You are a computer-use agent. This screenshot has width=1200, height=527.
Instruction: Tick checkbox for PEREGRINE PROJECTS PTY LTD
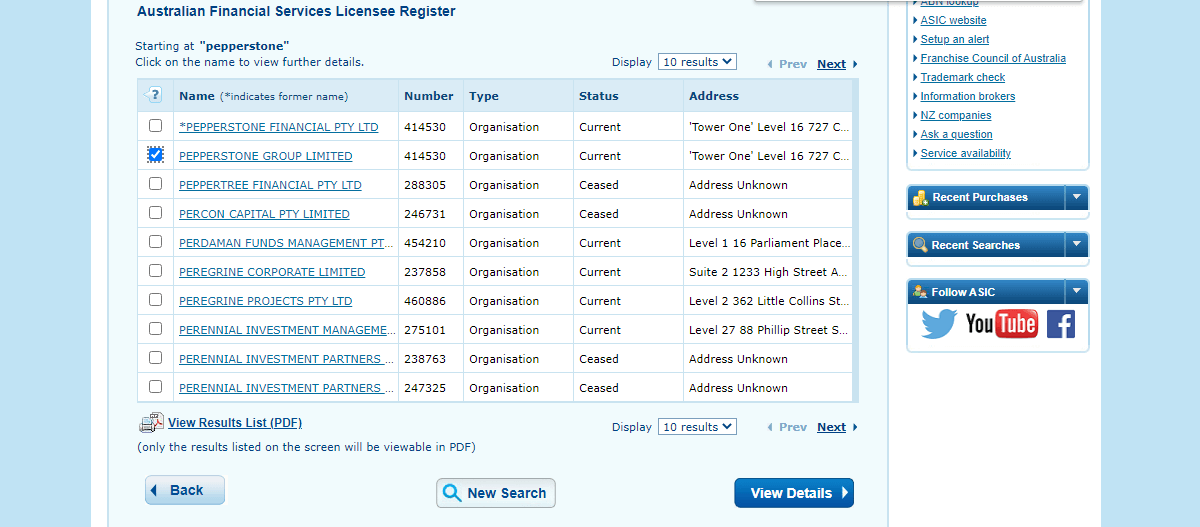(x=155, y=300)
